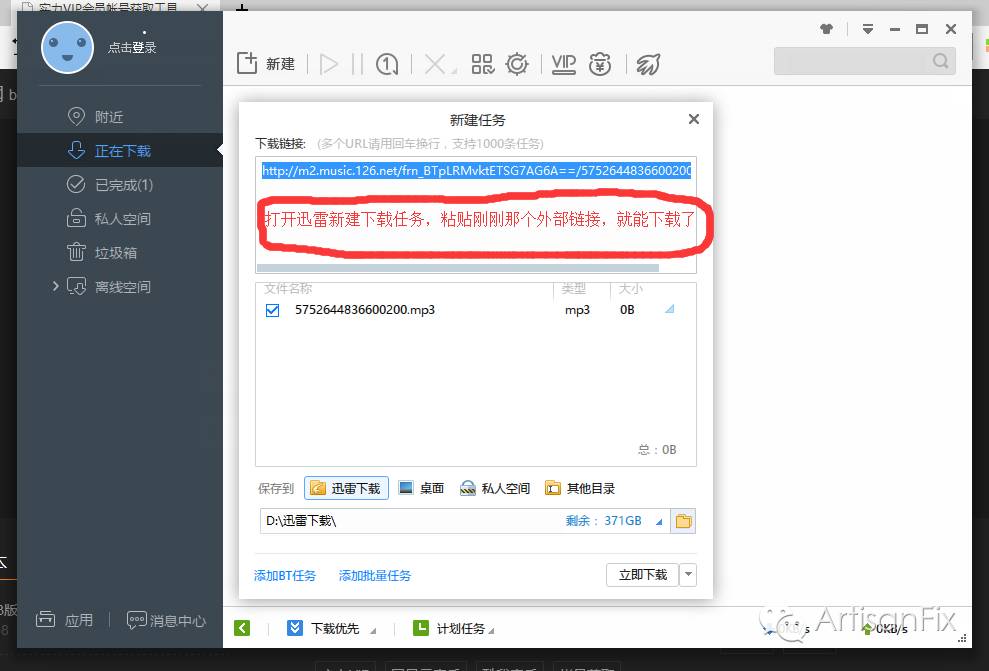
Task: Click the green collapse sidebar arrow
Action: 242,628
